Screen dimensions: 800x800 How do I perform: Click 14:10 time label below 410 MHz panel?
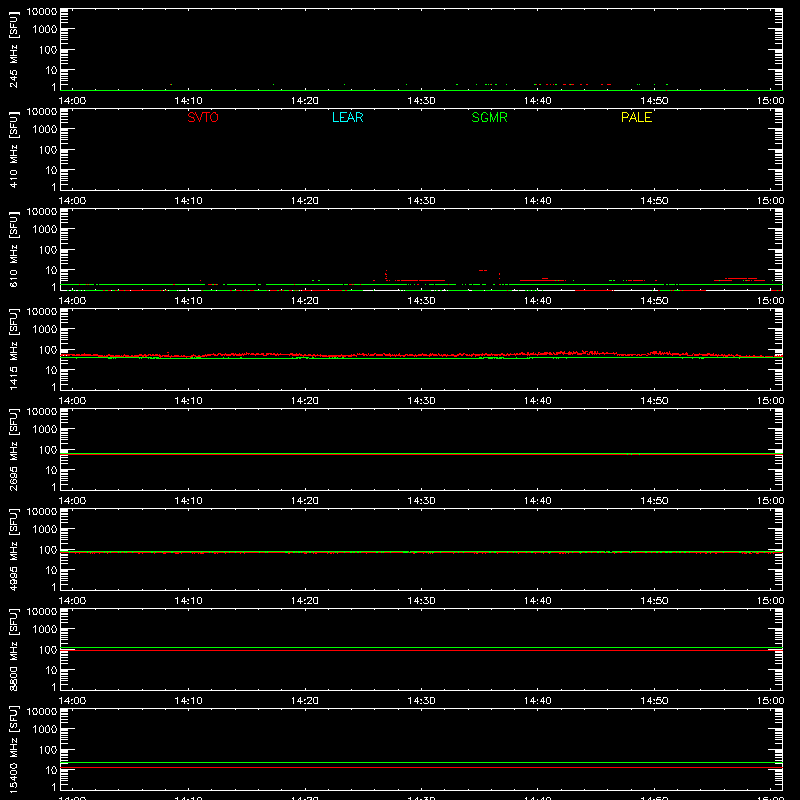[x=188, y=201]
